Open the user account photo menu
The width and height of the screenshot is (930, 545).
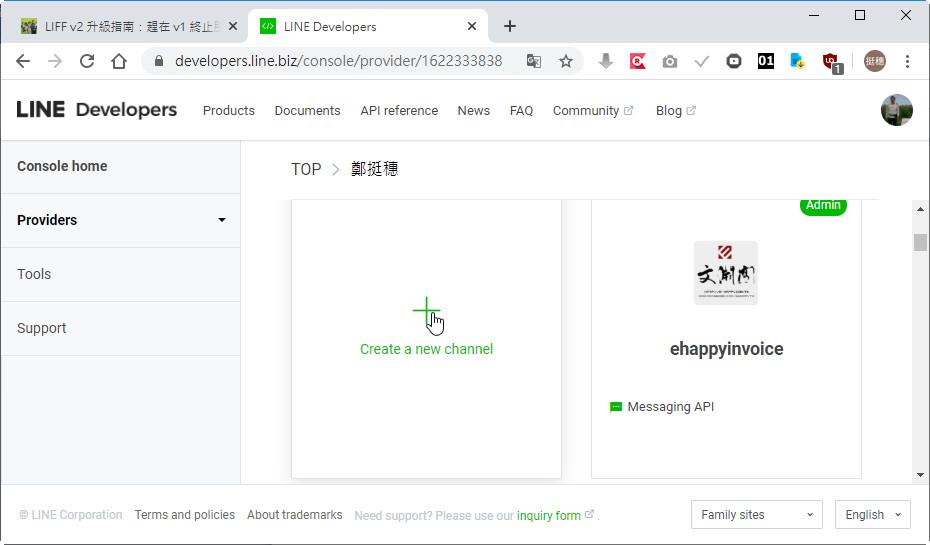[x=896, y=110]
